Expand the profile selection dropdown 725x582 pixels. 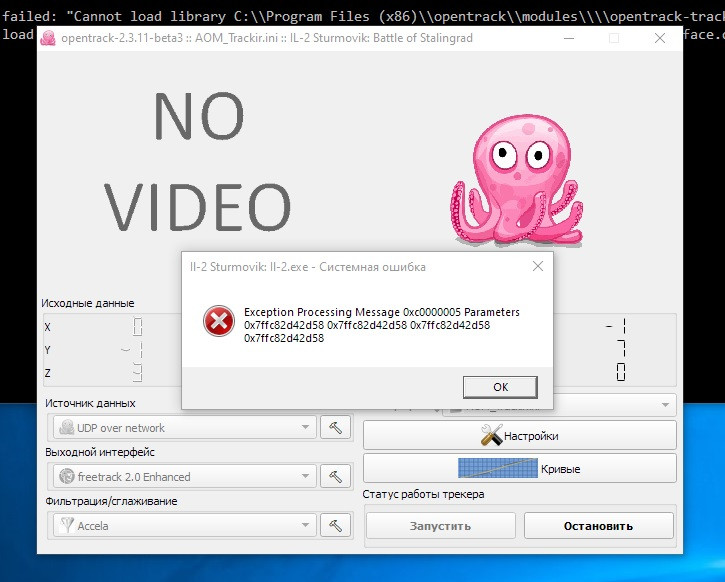pos(665,405)
